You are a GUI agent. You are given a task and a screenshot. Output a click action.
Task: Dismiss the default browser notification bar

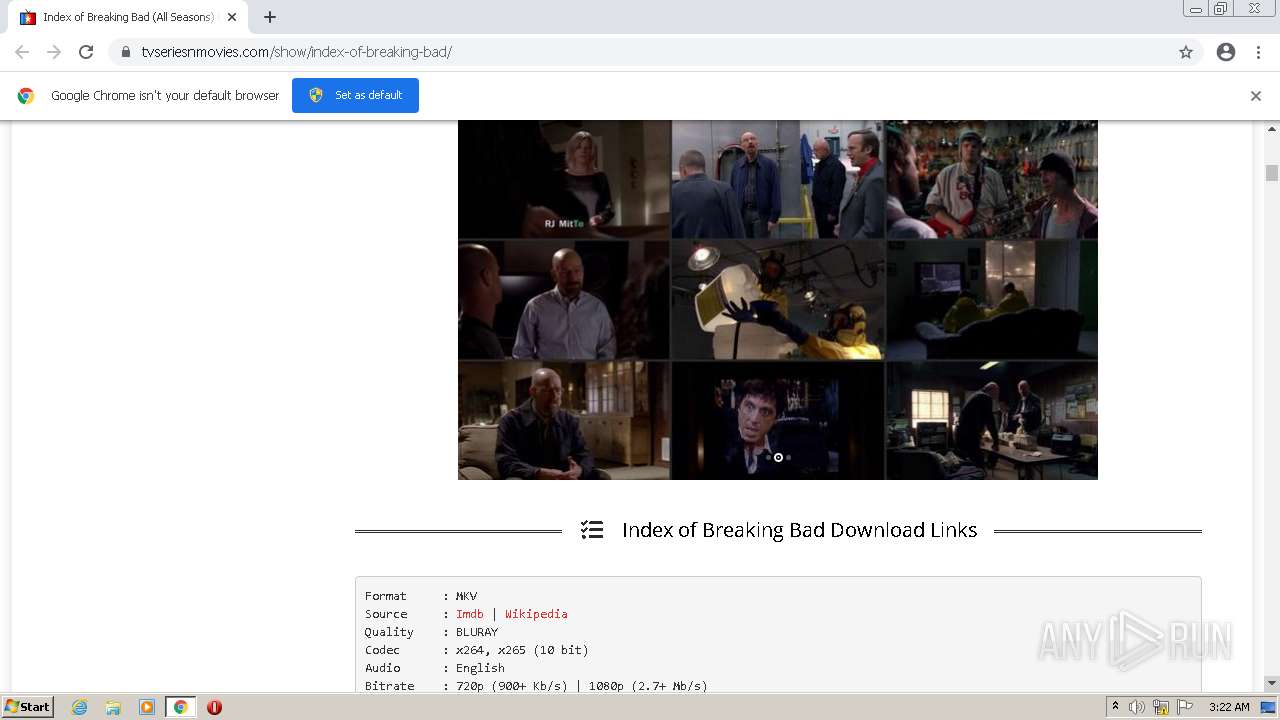1256,96
